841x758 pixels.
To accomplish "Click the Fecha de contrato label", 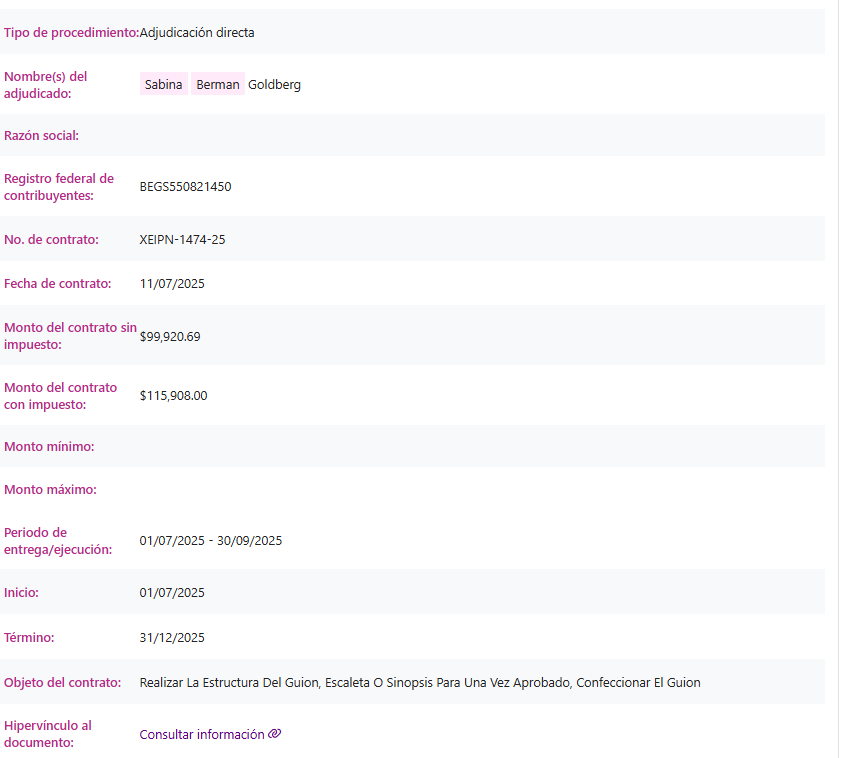I will (x=57, y=283).
